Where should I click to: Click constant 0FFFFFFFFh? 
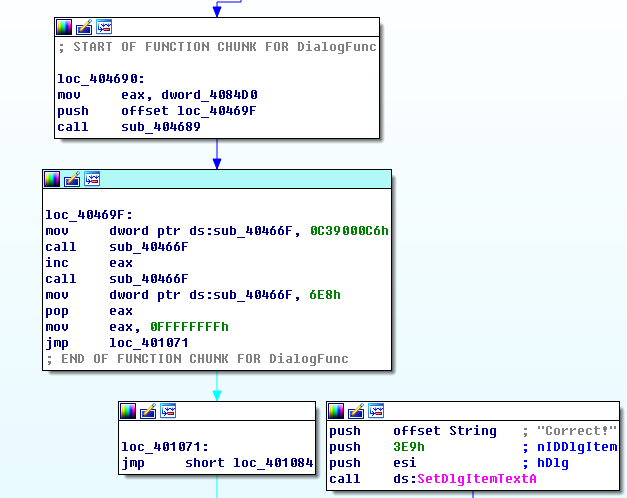(x=189, y=327)
